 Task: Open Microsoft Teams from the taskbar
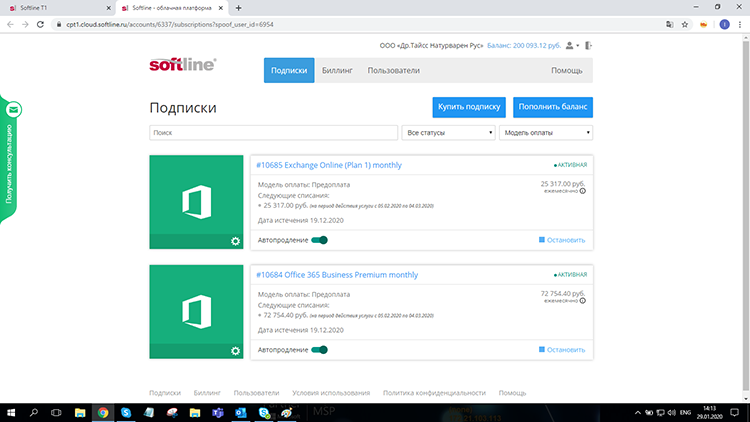coord(218,412)
